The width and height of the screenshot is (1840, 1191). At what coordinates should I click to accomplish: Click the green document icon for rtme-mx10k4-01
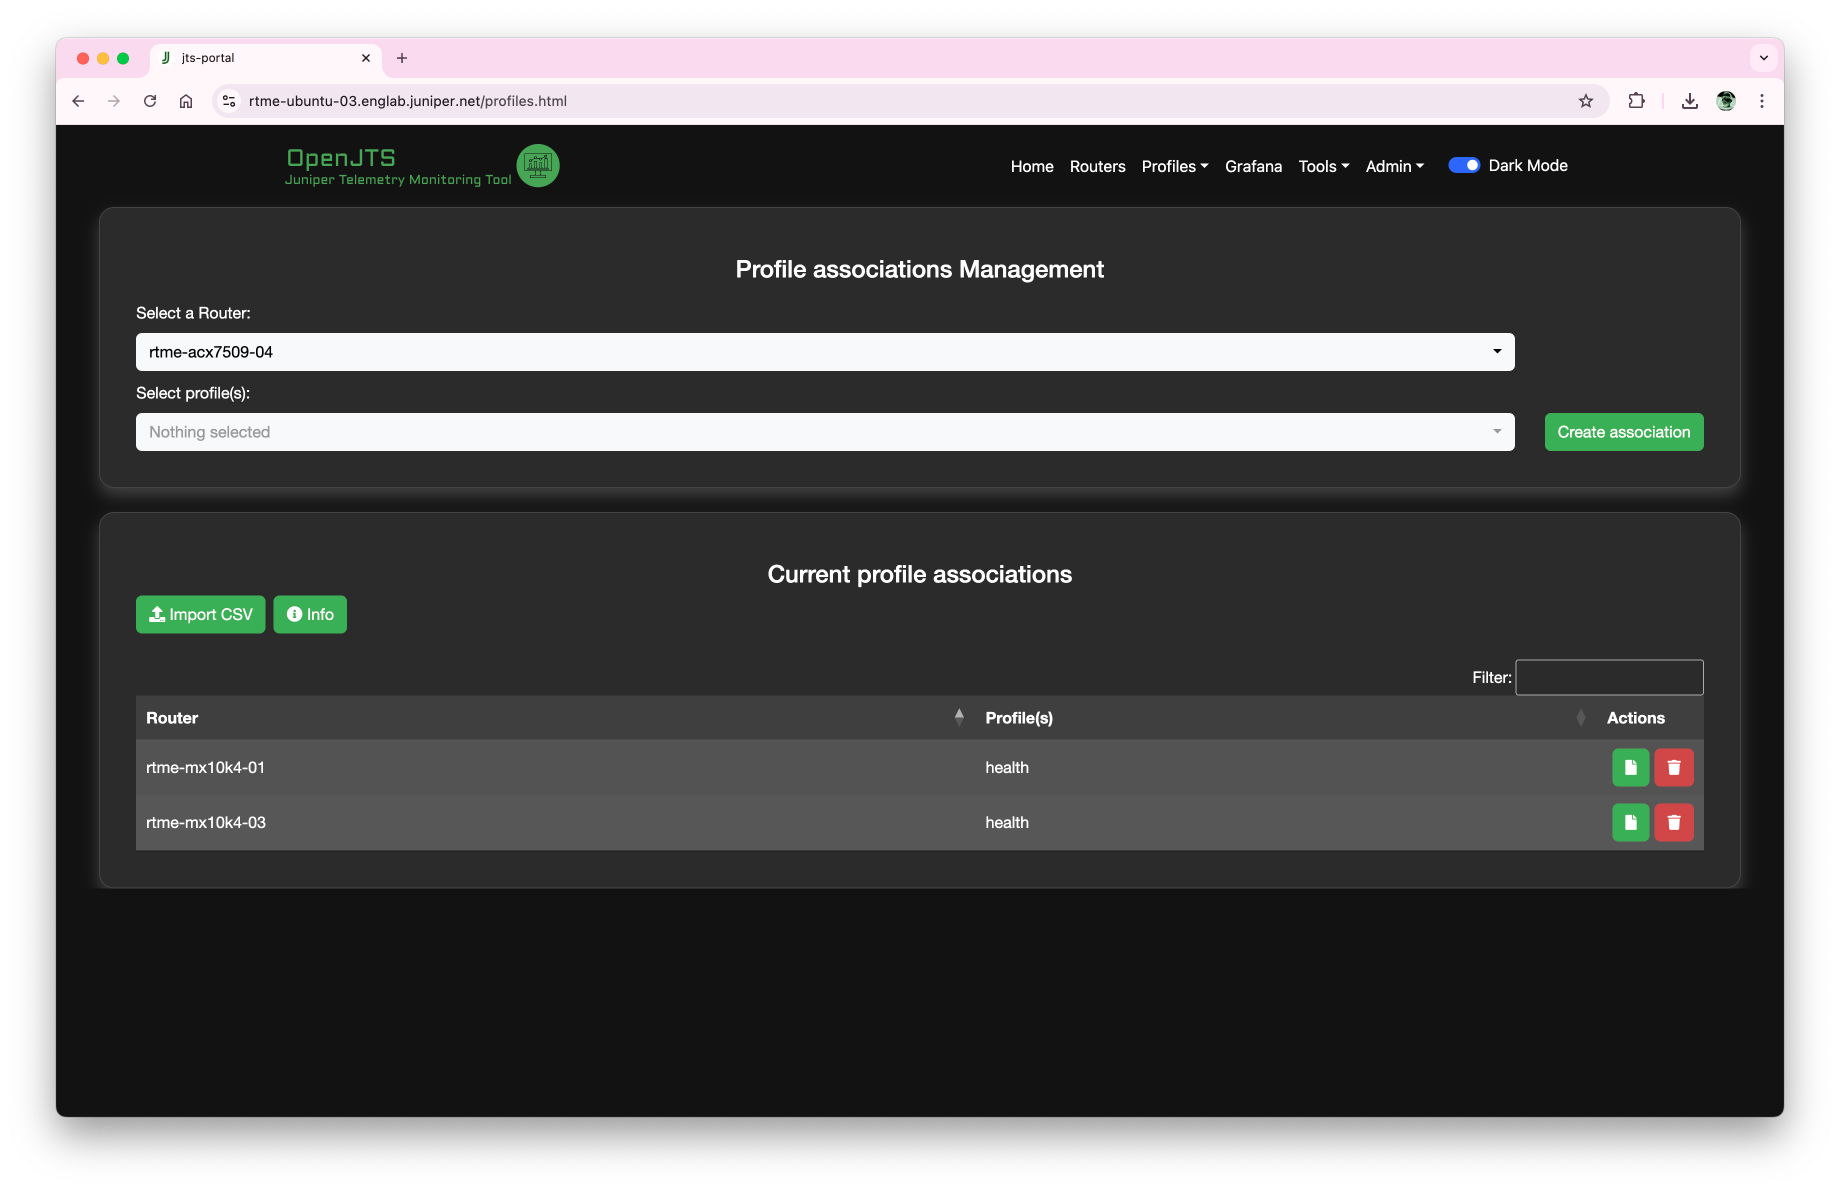tap(1630, 768)
